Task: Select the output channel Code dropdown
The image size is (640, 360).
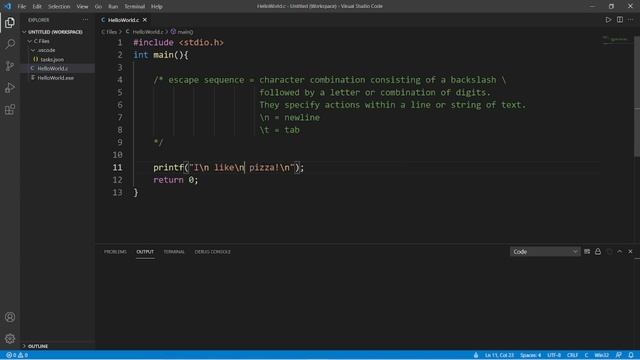Action: (x=545, y=251)
